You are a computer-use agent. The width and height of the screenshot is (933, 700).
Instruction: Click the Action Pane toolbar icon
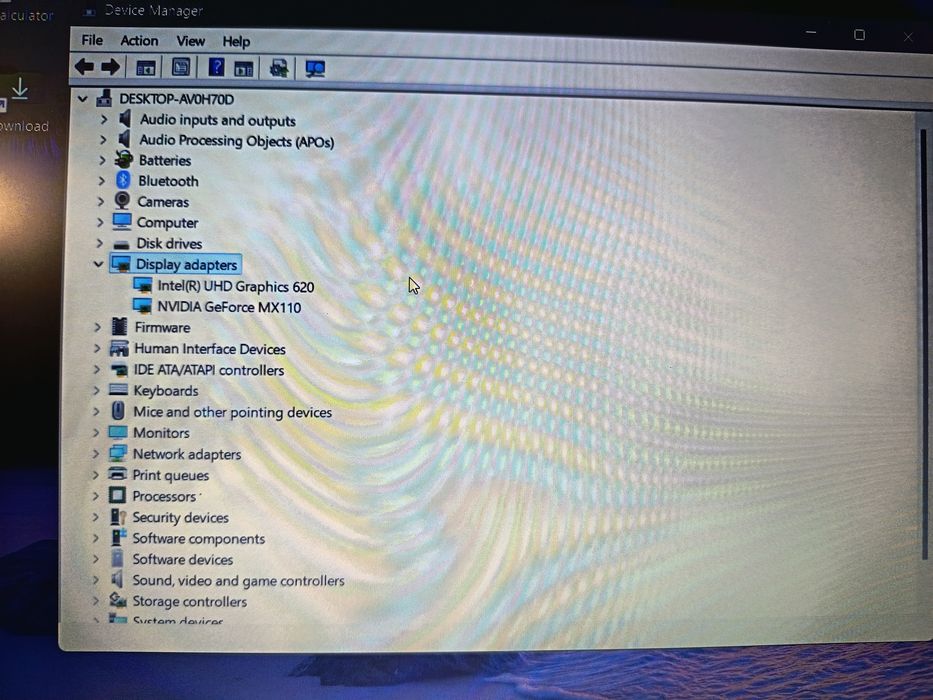pos(244,68)
